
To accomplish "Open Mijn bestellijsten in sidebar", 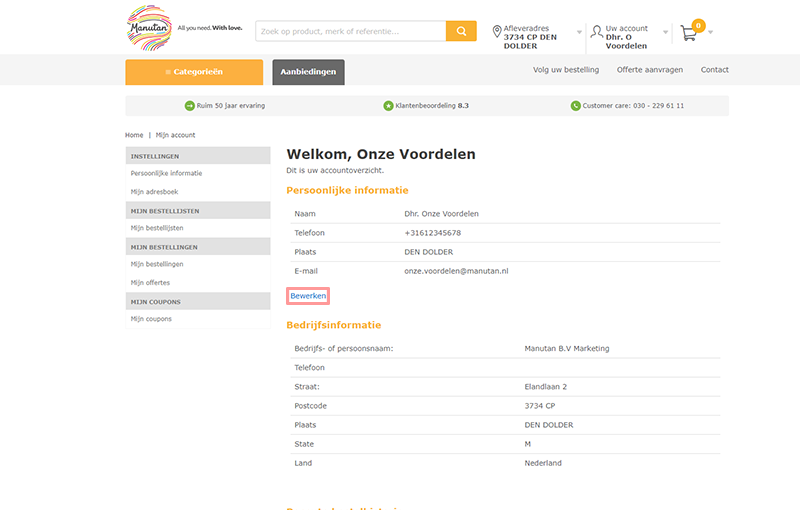I will pos(157,228).
